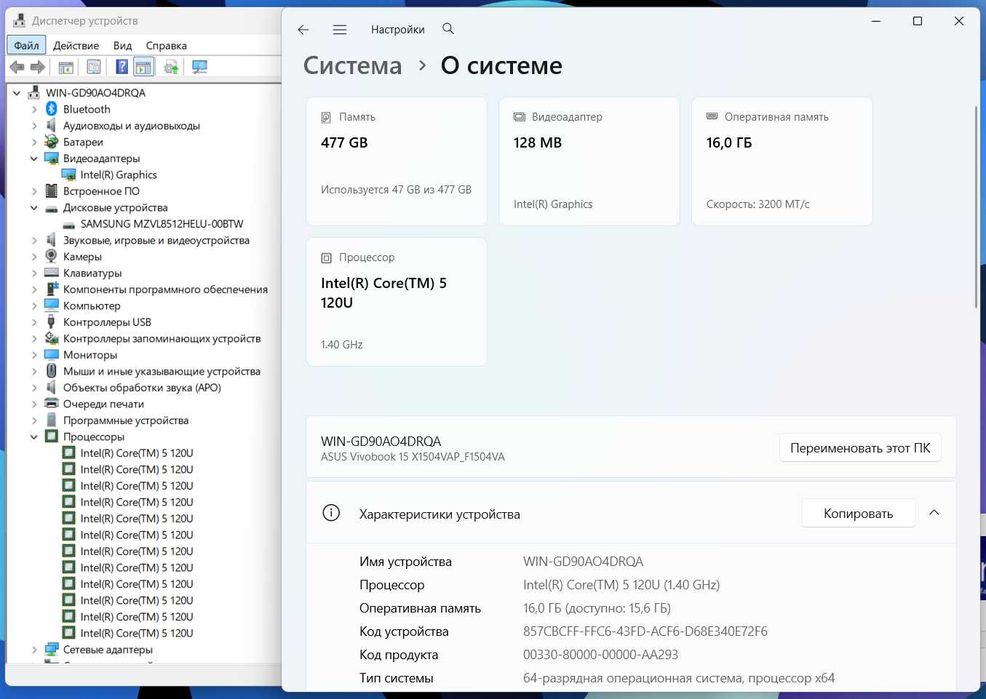
Task: Click the Встроенное ПО chip icon
Action: [52, 190]
